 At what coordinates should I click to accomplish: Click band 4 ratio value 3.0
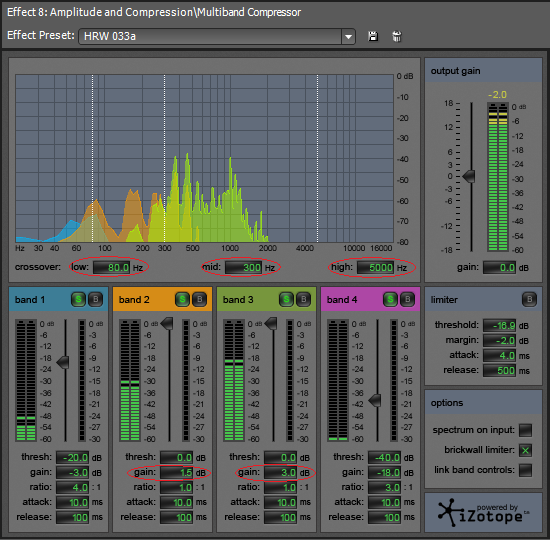[x=384, y=487]
